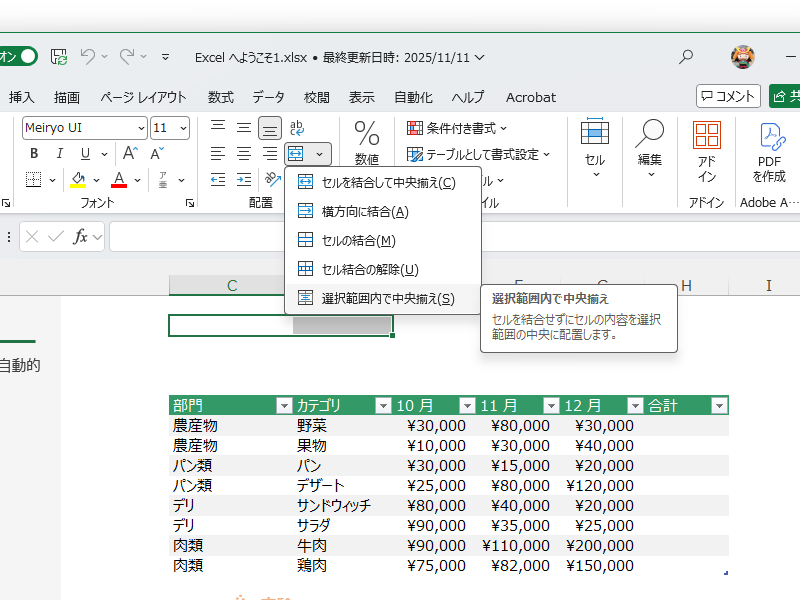Click the search magnifier in title bar

click(x=686, y=57)
